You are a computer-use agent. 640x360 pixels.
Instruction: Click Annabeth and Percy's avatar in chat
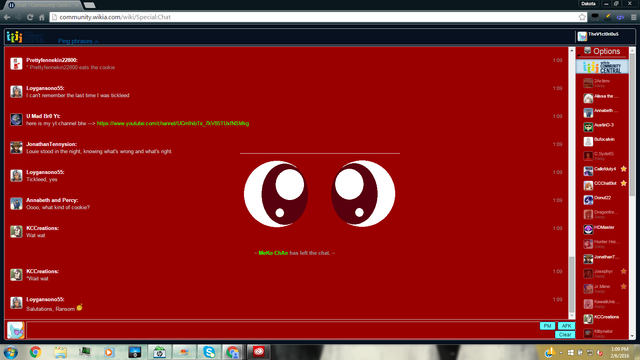point(16,203)
